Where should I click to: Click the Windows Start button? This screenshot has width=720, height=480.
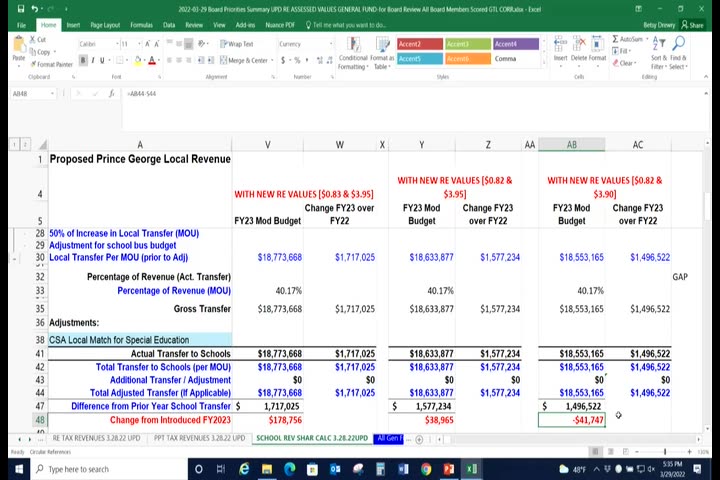click(x=19, y=469)
